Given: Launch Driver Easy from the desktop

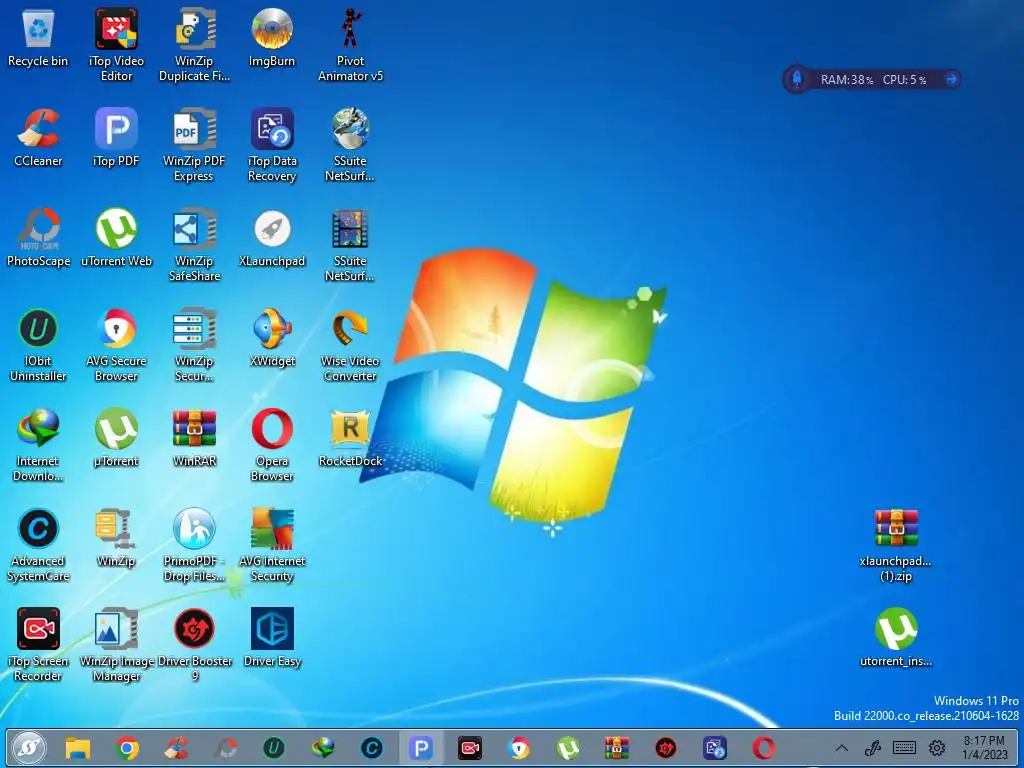Looking at the screenshot, I should coord(272,637).
